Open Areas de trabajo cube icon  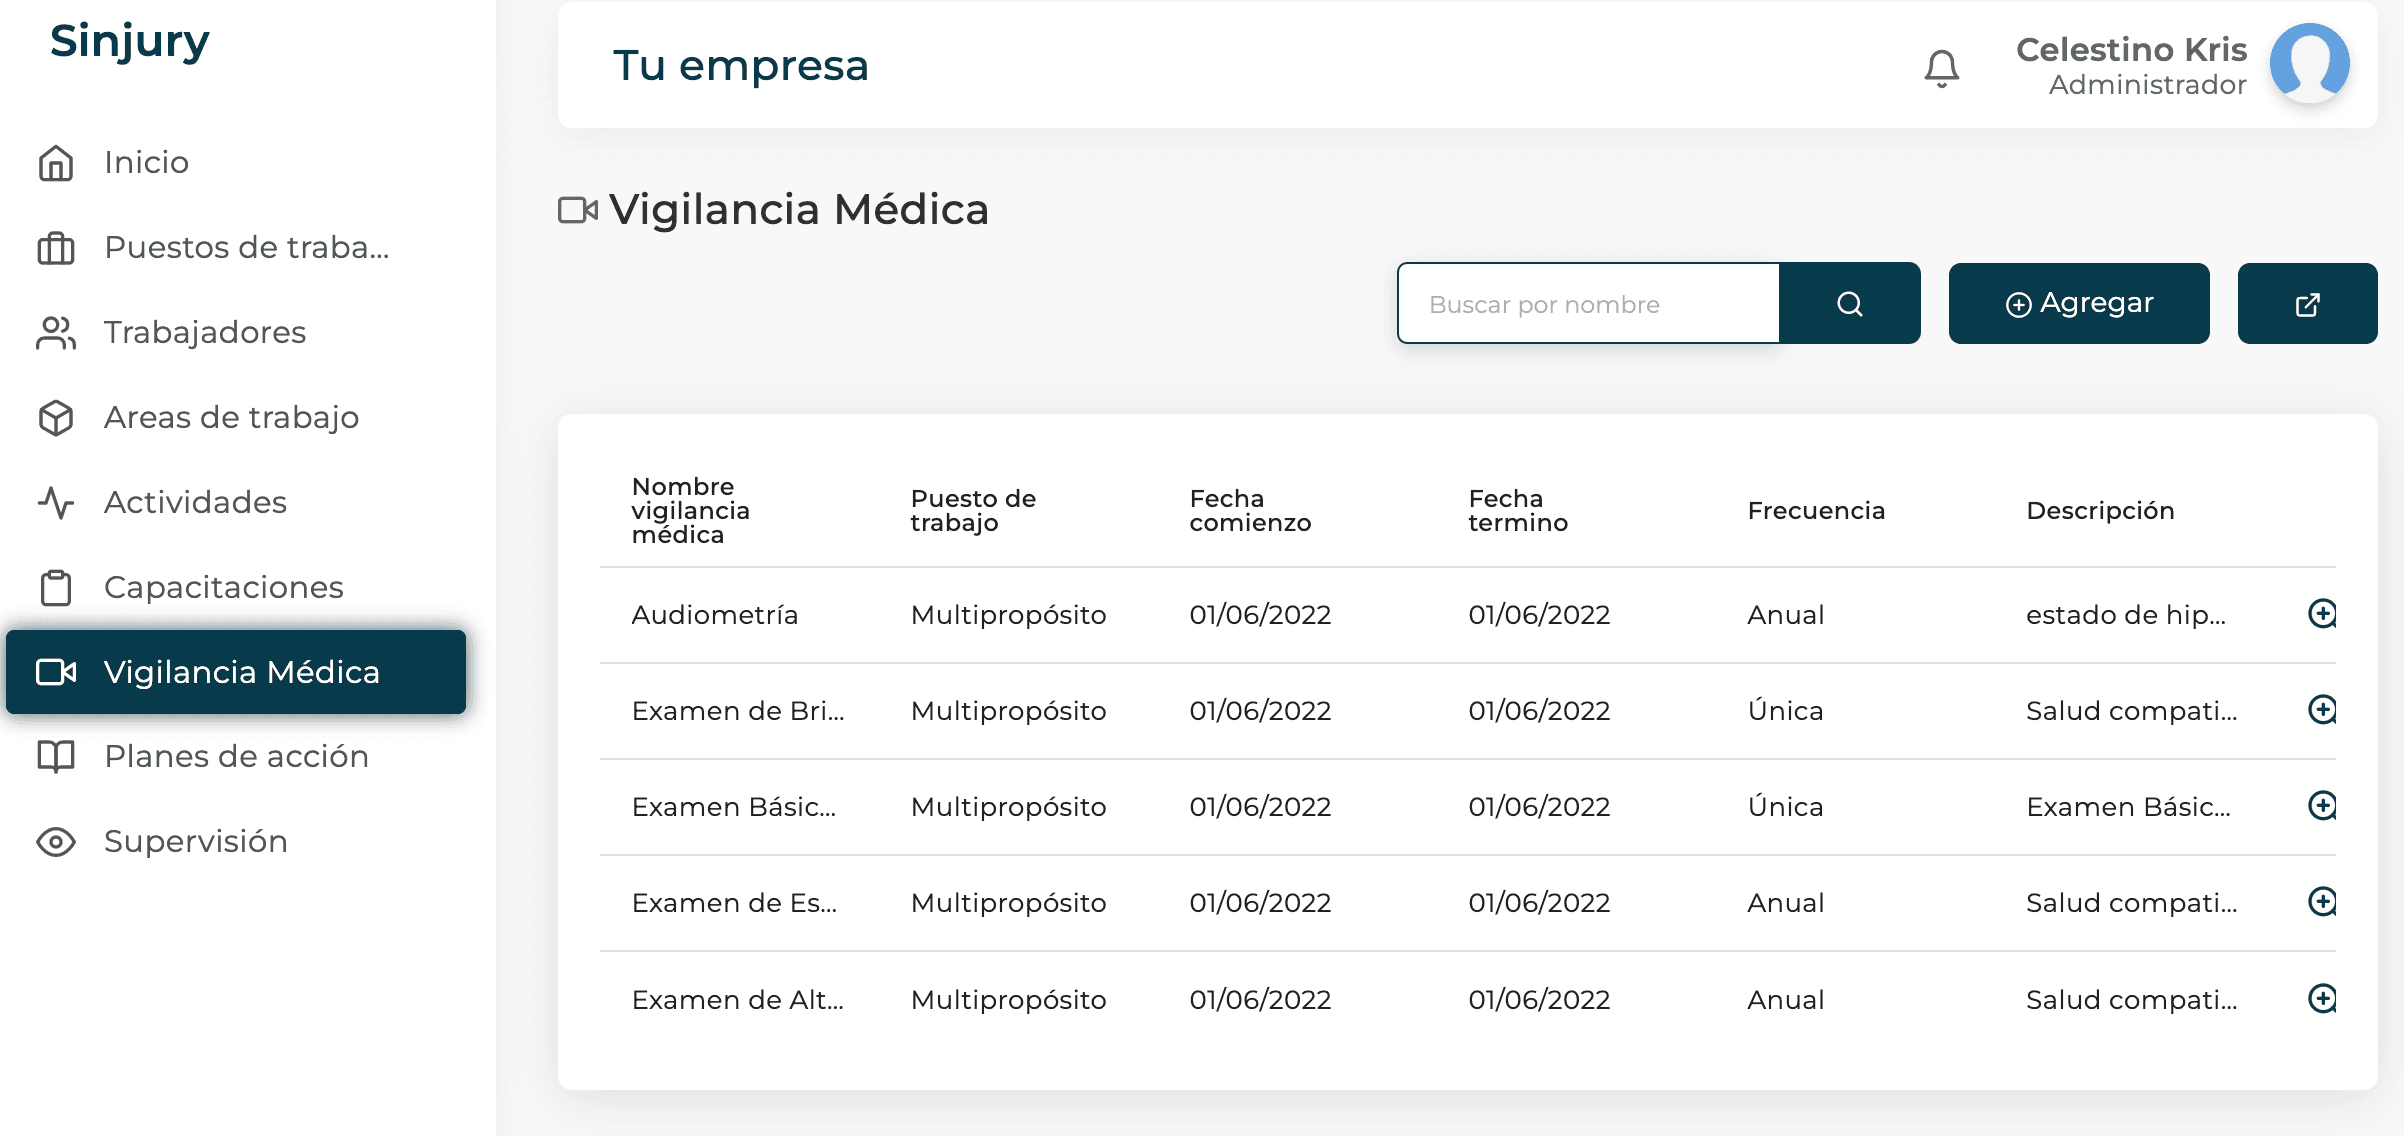click(56, 417)
